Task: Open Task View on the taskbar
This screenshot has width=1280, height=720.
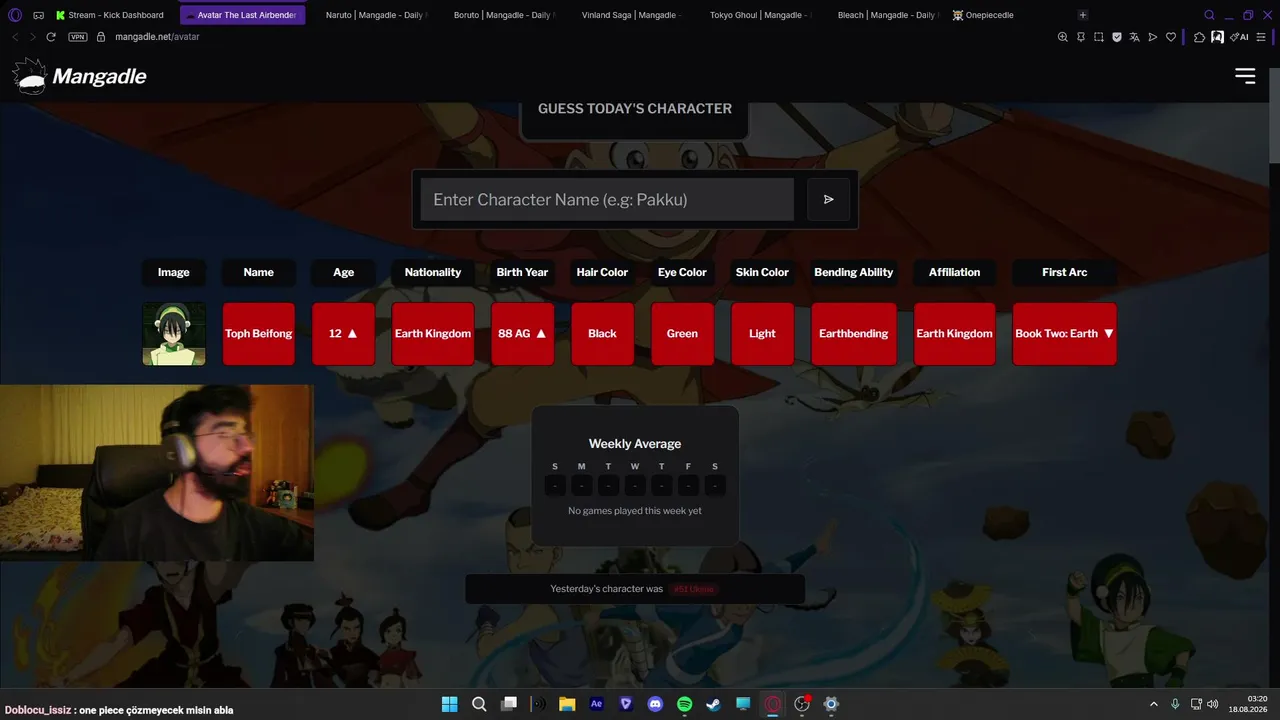Action: coord(508,704)
